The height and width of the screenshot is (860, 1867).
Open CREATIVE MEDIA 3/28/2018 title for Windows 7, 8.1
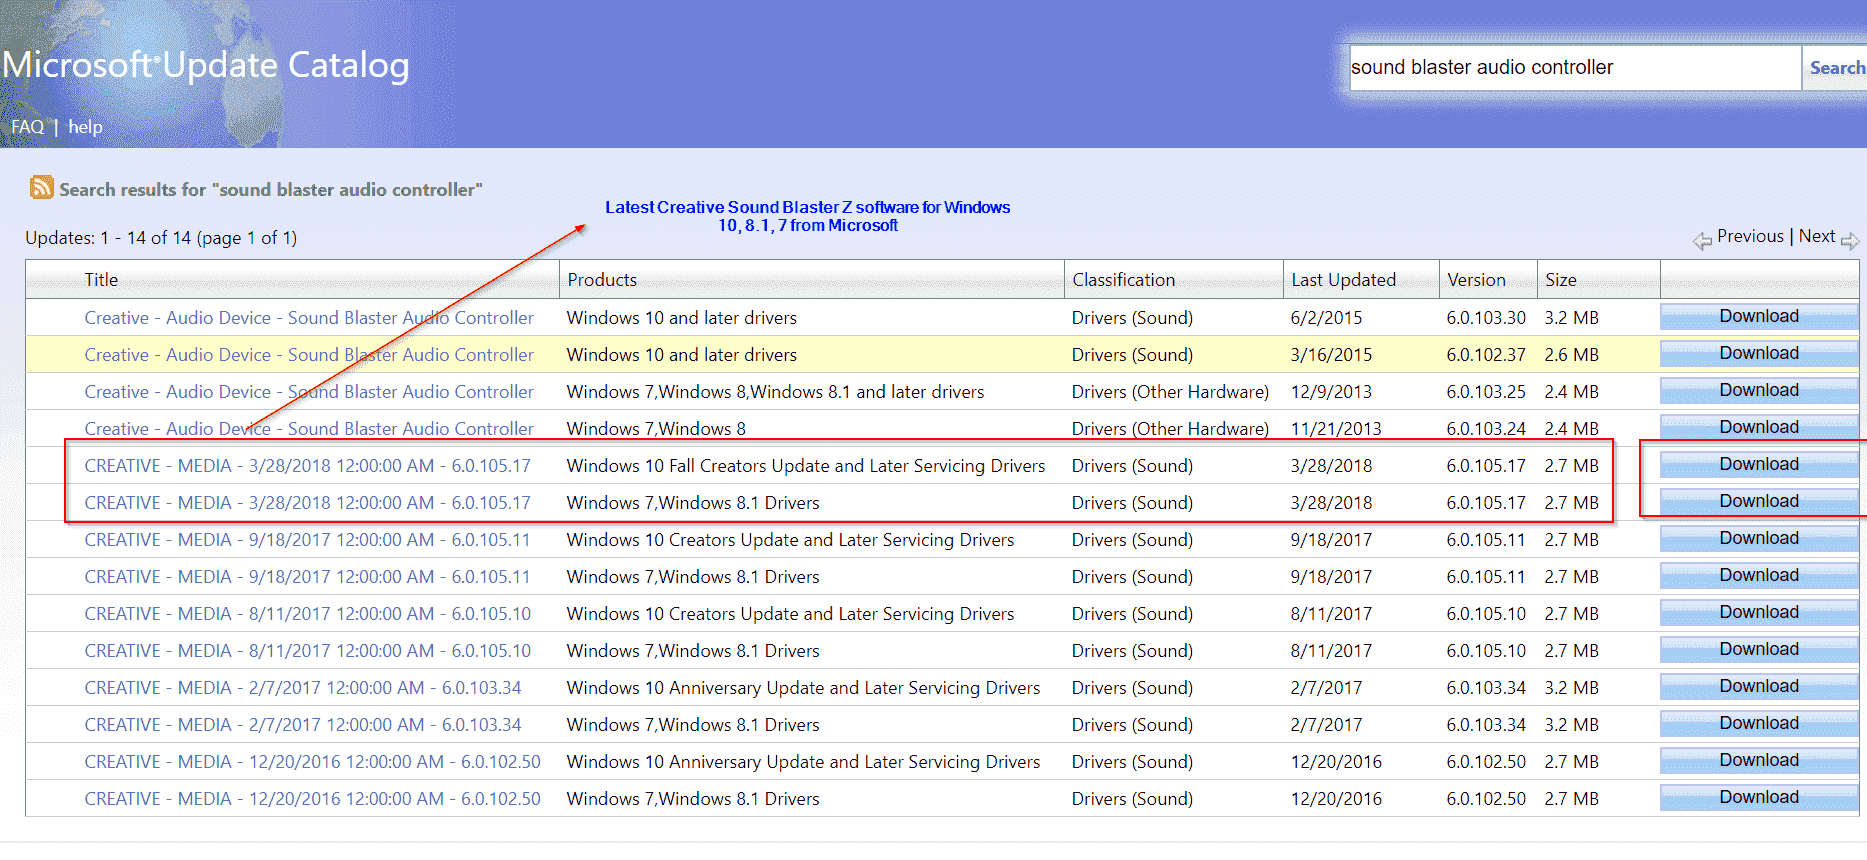coord(307,503)
